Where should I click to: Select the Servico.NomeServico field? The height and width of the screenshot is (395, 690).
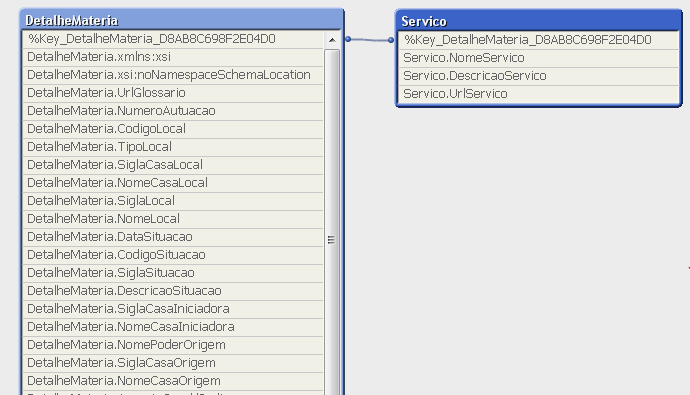(539, 58)
